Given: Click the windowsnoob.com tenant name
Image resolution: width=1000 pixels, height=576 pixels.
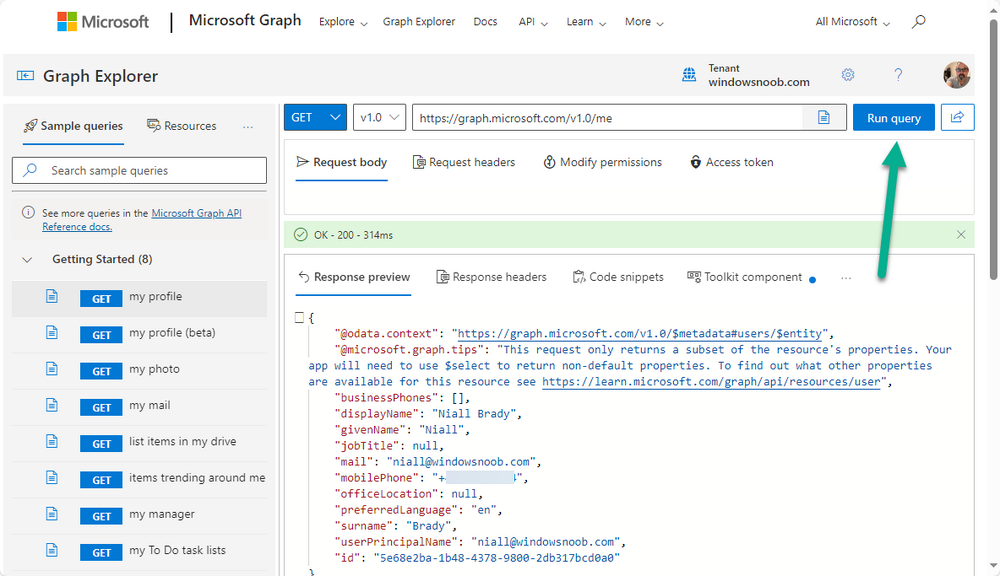Looking at the screenshot, I should point(759,82).
